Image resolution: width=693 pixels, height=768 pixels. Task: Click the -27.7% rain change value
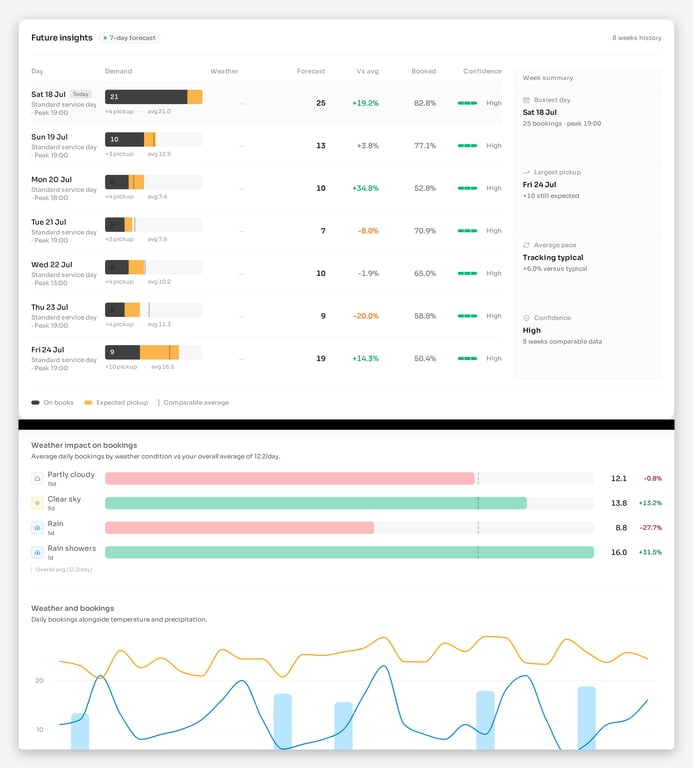pyautogui.click(x=651, y=528)
